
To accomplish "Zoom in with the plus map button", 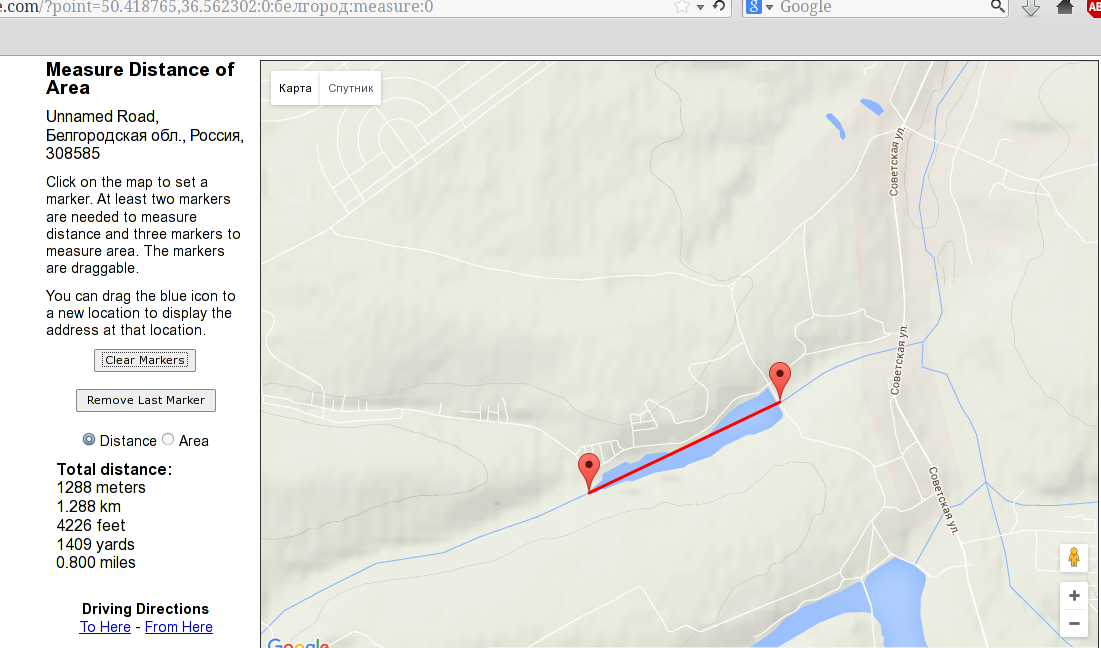I will (1074, 596).
